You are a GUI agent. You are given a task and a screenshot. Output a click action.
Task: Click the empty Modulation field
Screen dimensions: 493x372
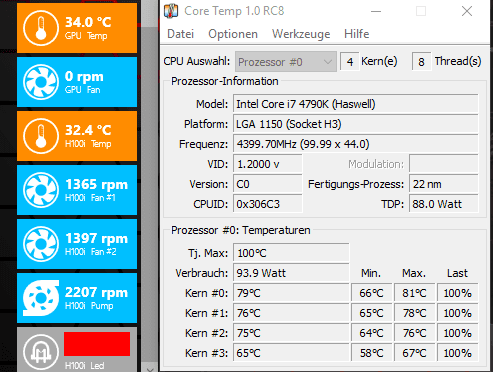pos(444,164)
